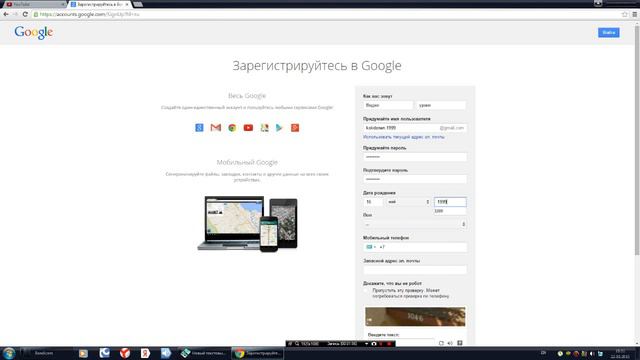Viewport: 640px width, 360px height.
Task: Switch to the Chrome taskbar window
Action: tap(257, 353)
